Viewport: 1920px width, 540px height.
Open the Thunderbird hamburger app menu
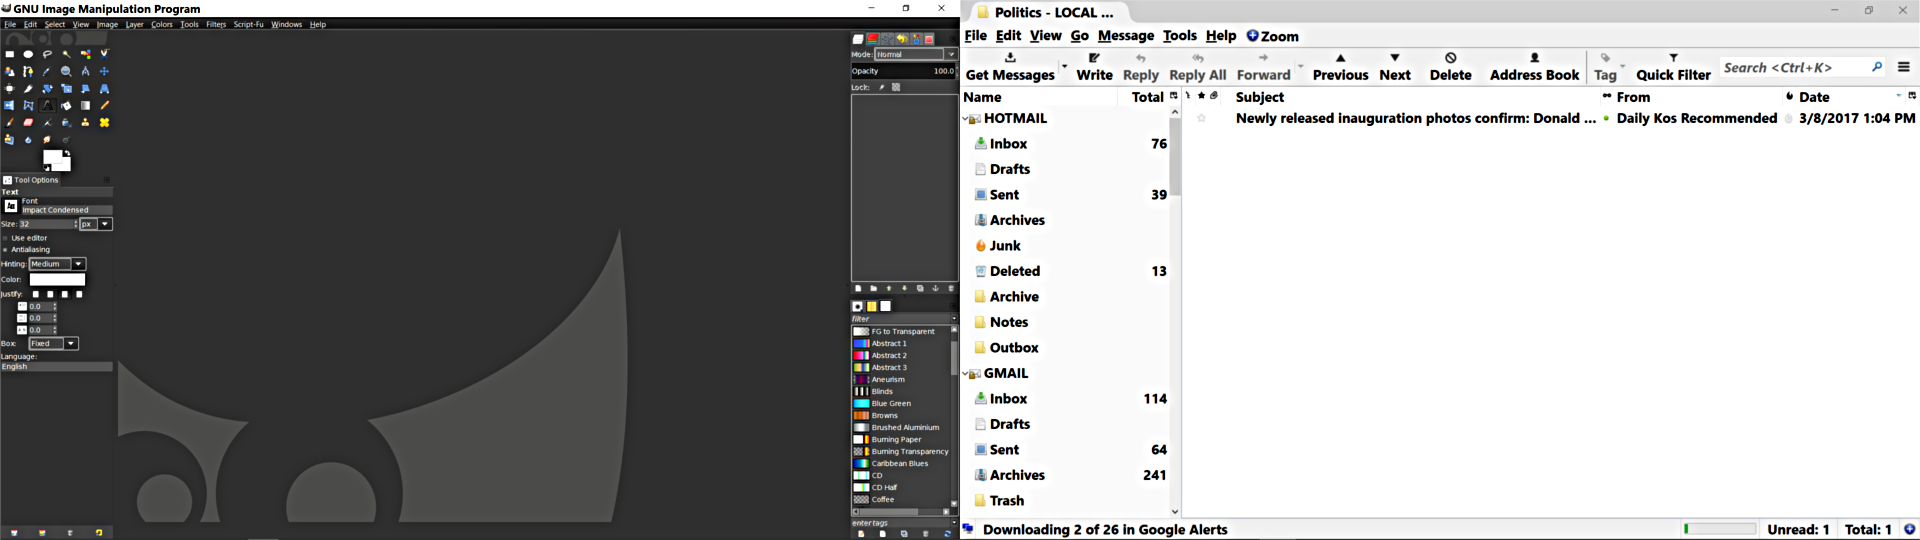[1903, 67]
